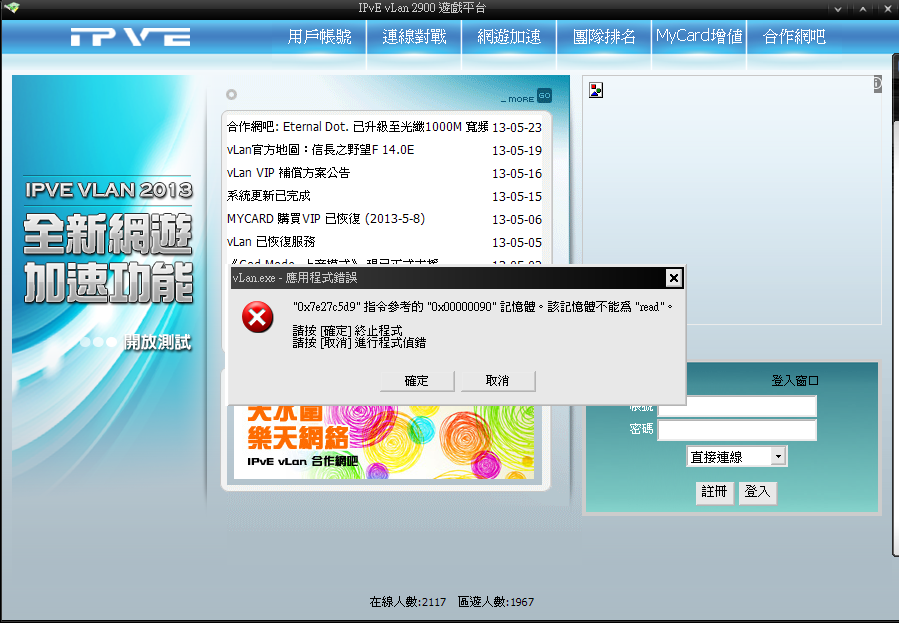Close the vLan.exe error dialog
Viewport: 899px width, 623px height.
pos(674,279)
